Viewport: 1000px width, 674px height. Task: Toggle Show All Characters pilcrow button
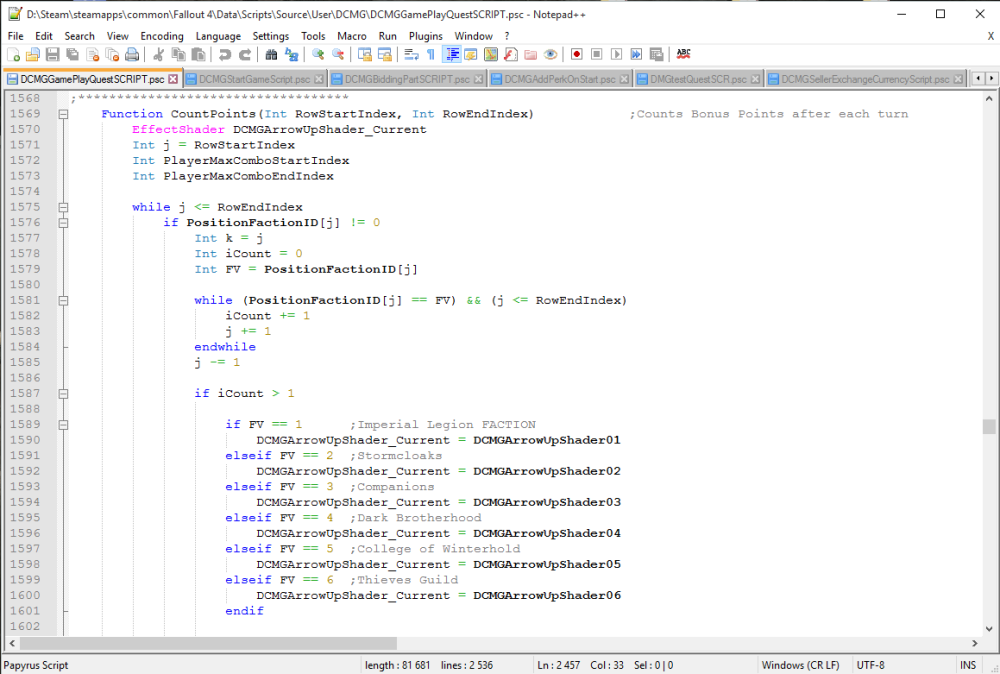point(431,55)
